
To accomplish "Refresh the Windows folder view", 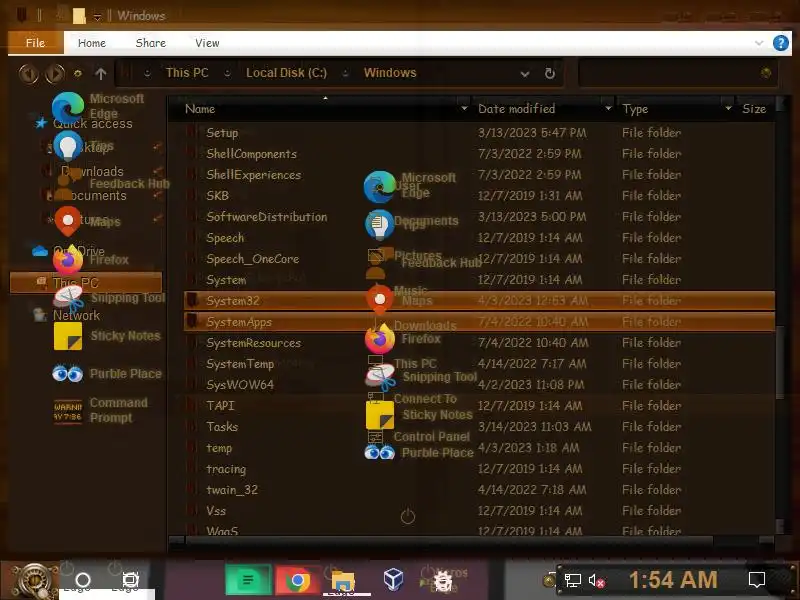I will tap(549, 73).
